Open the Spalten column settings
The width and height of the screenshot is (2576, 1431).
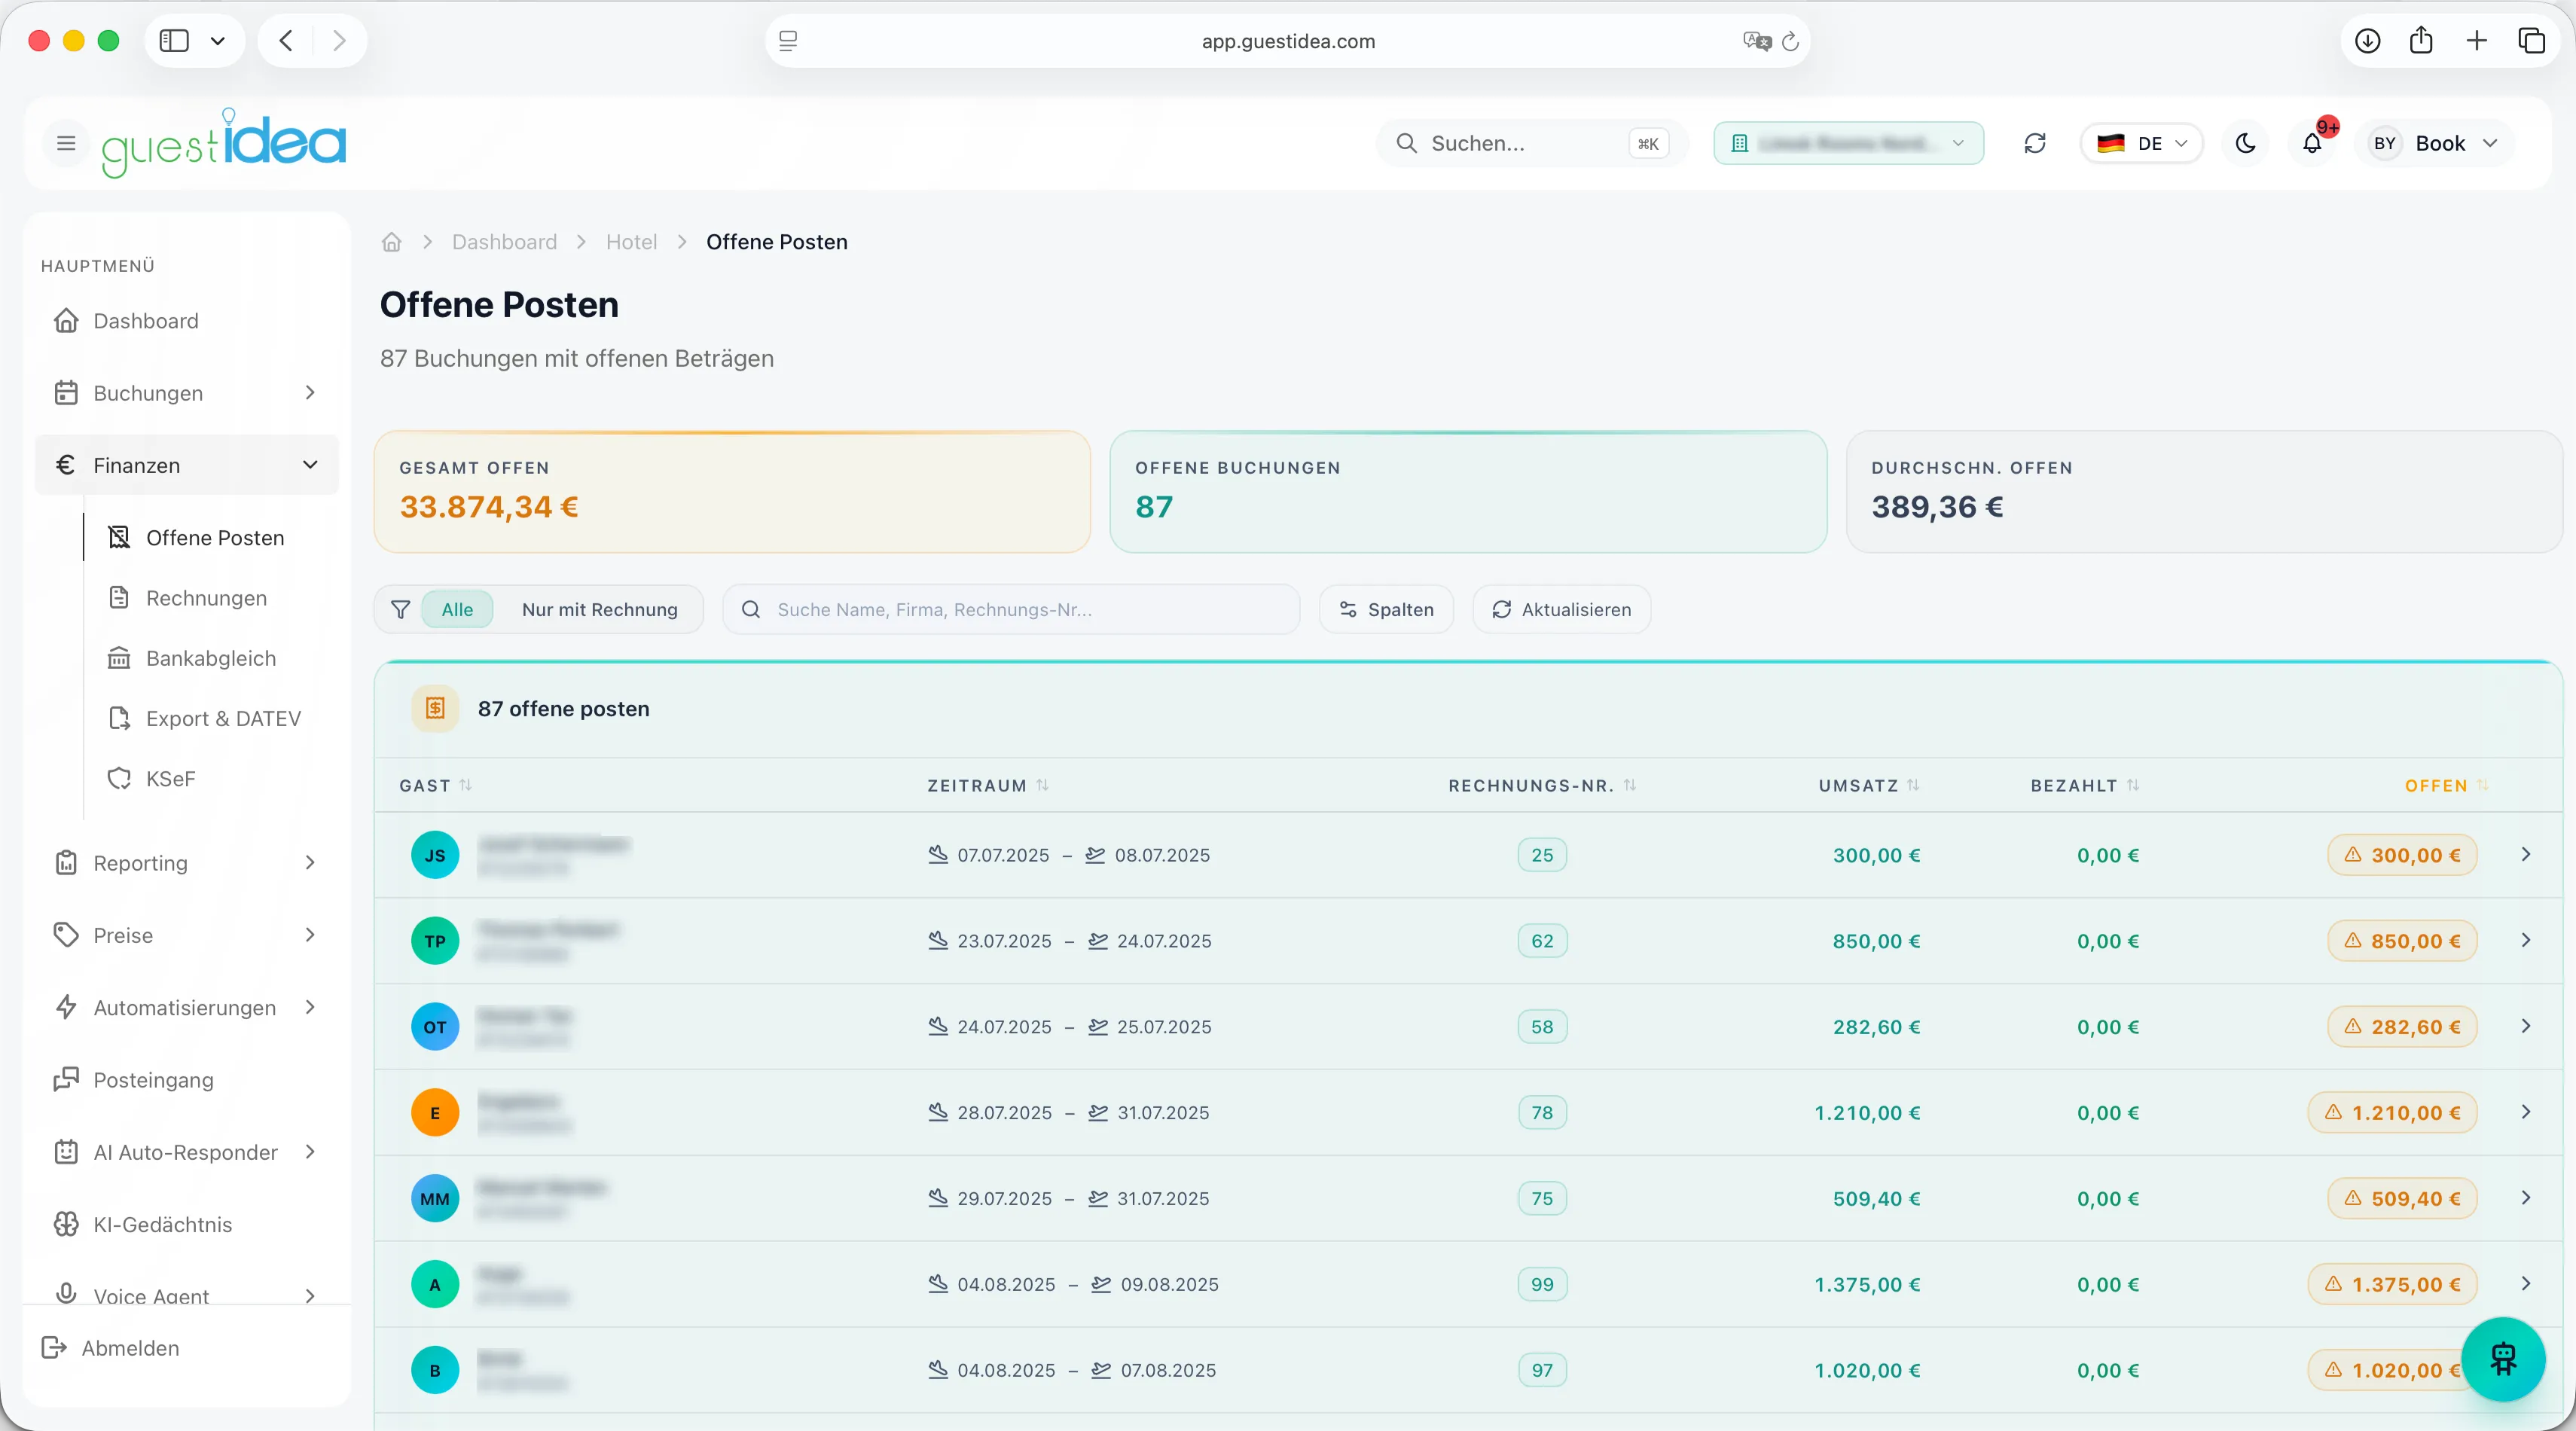pyautogui.click(x=1386, y=609)
